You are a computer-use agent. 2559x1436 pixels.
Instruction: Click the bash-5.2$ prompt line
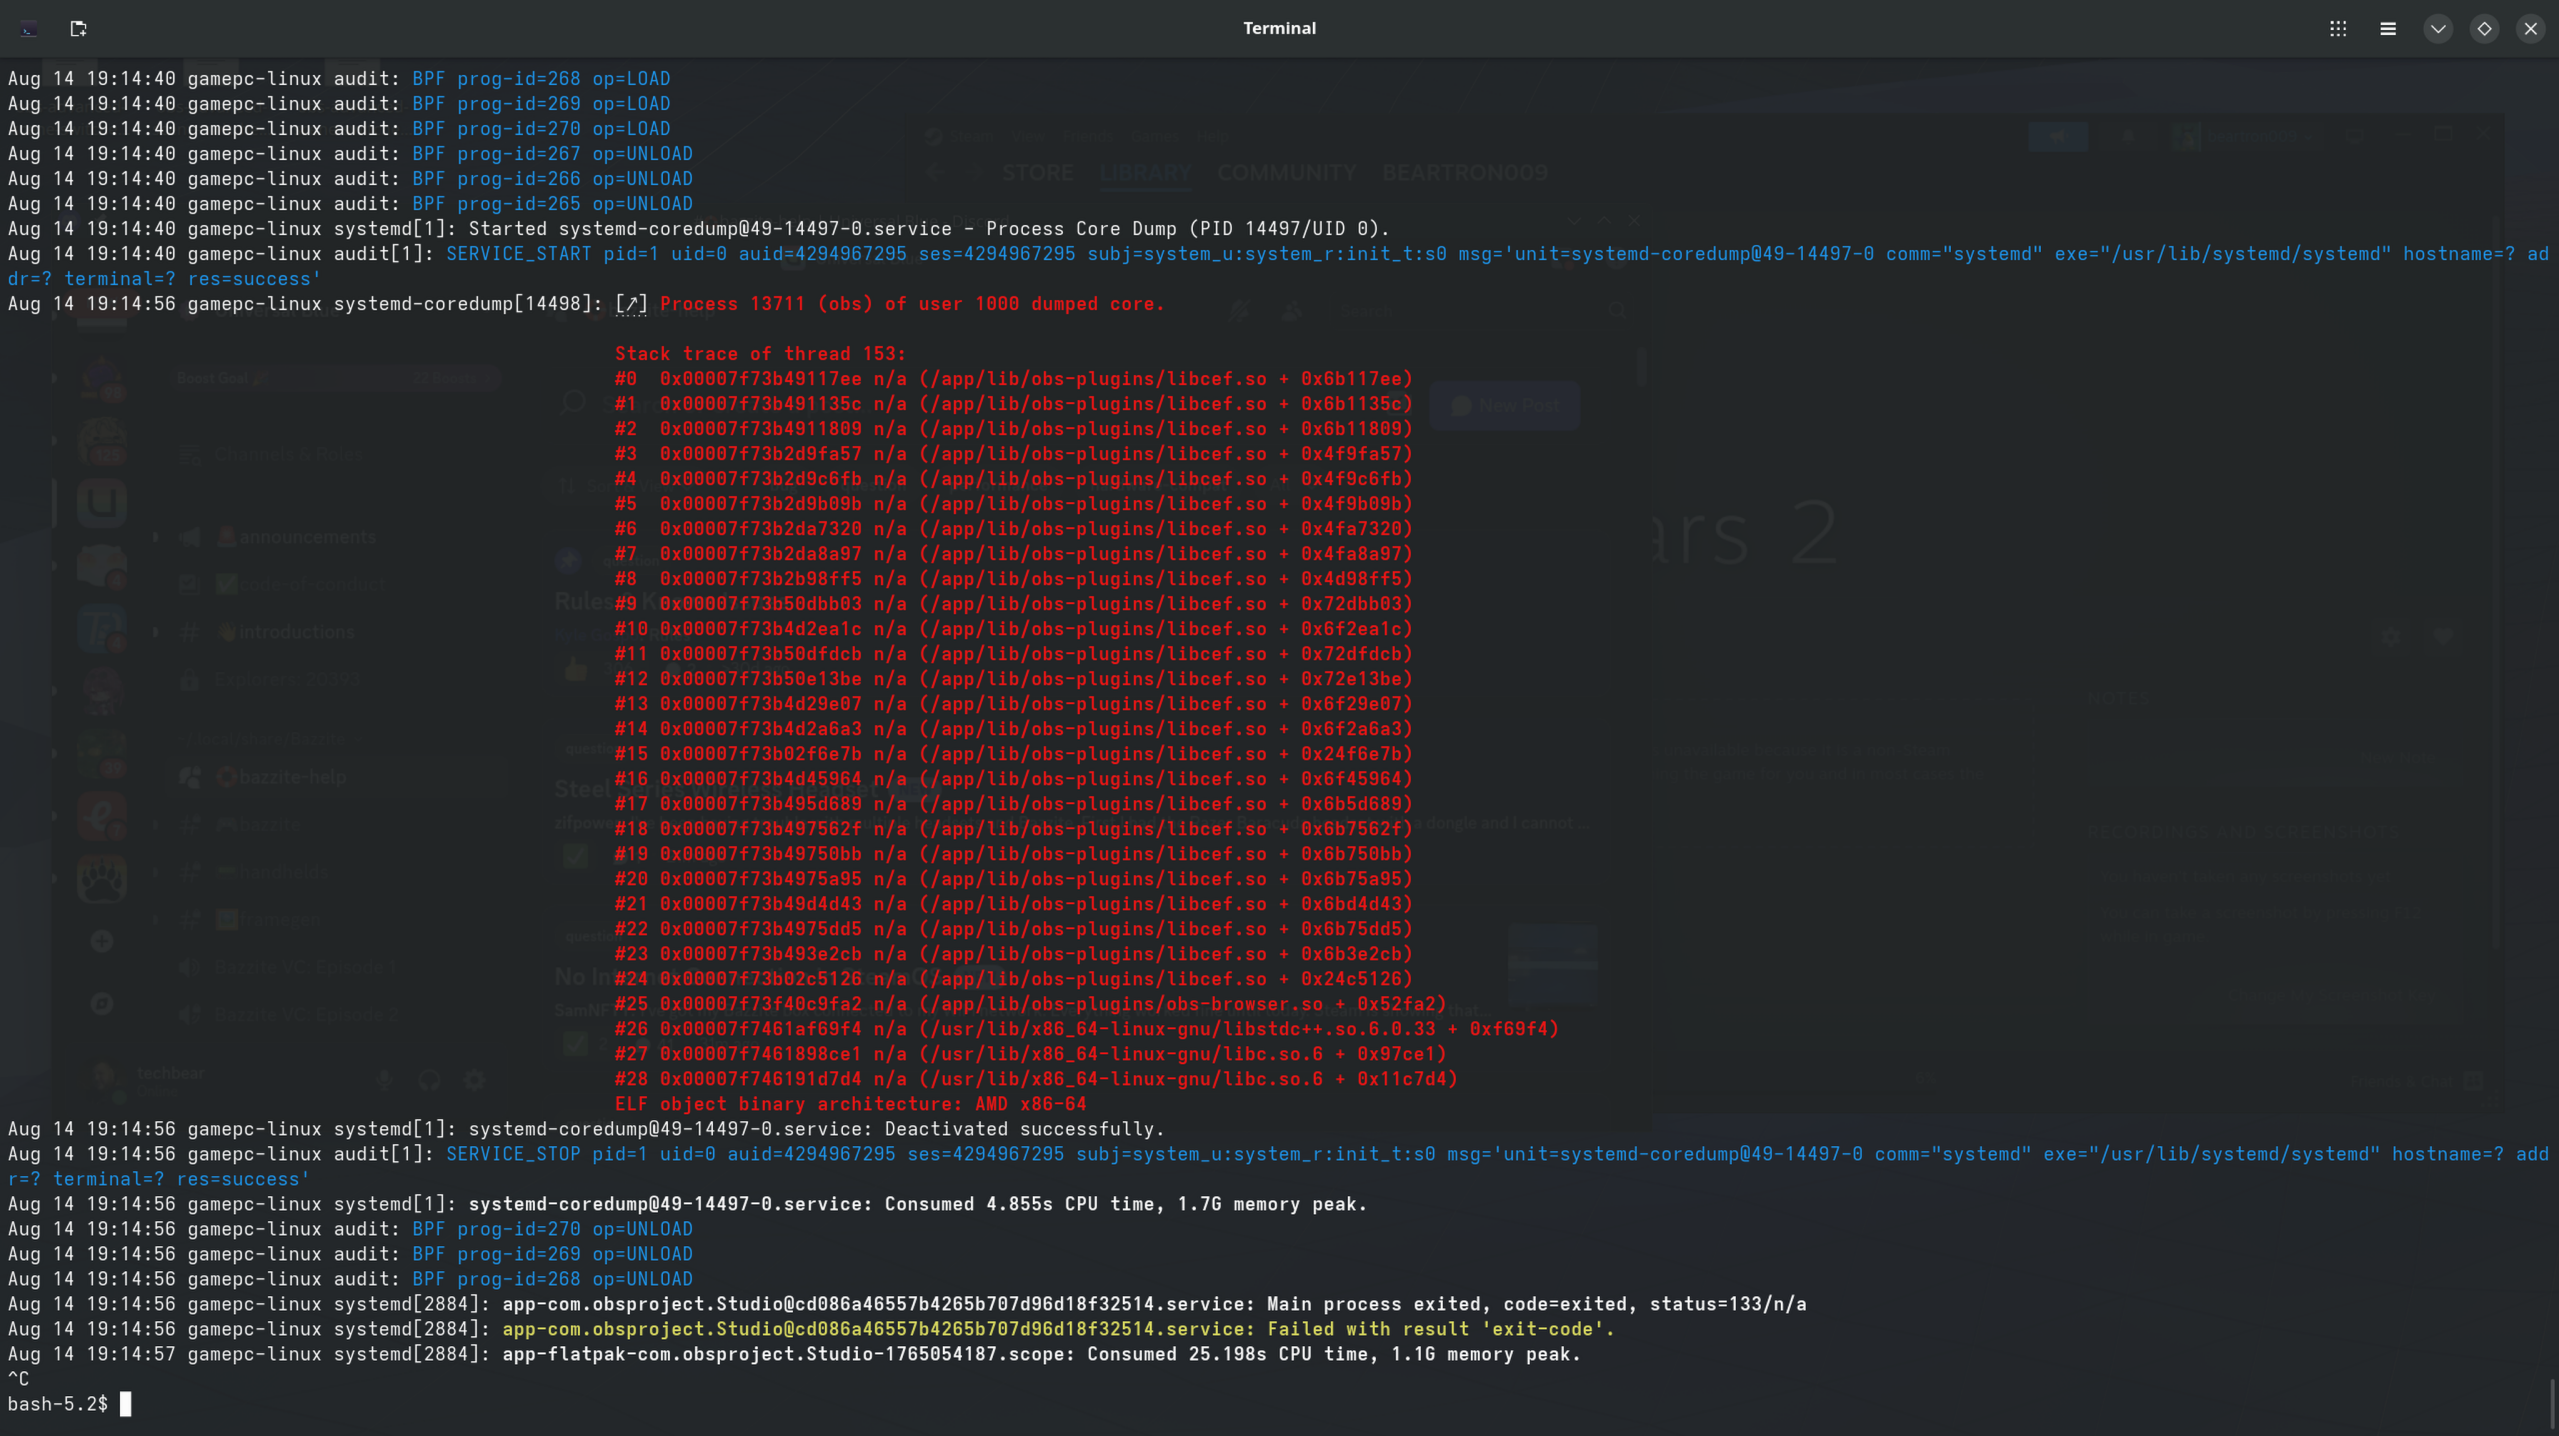point(69,1404)
